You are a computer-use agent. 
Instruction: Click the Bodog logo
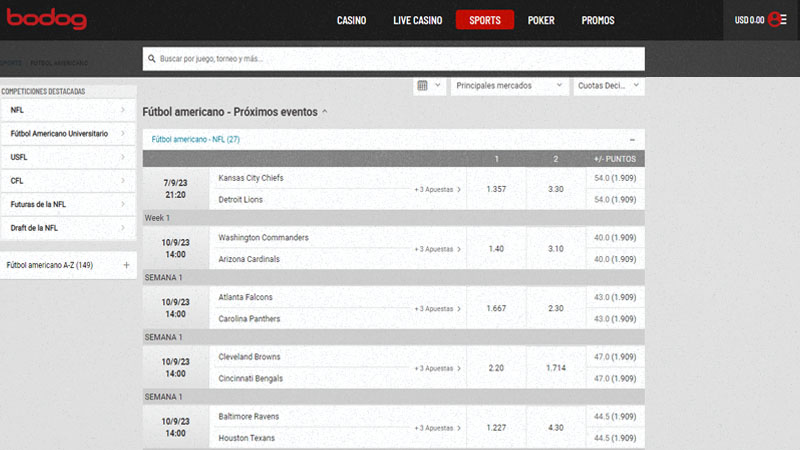click(x=47, y=20)
